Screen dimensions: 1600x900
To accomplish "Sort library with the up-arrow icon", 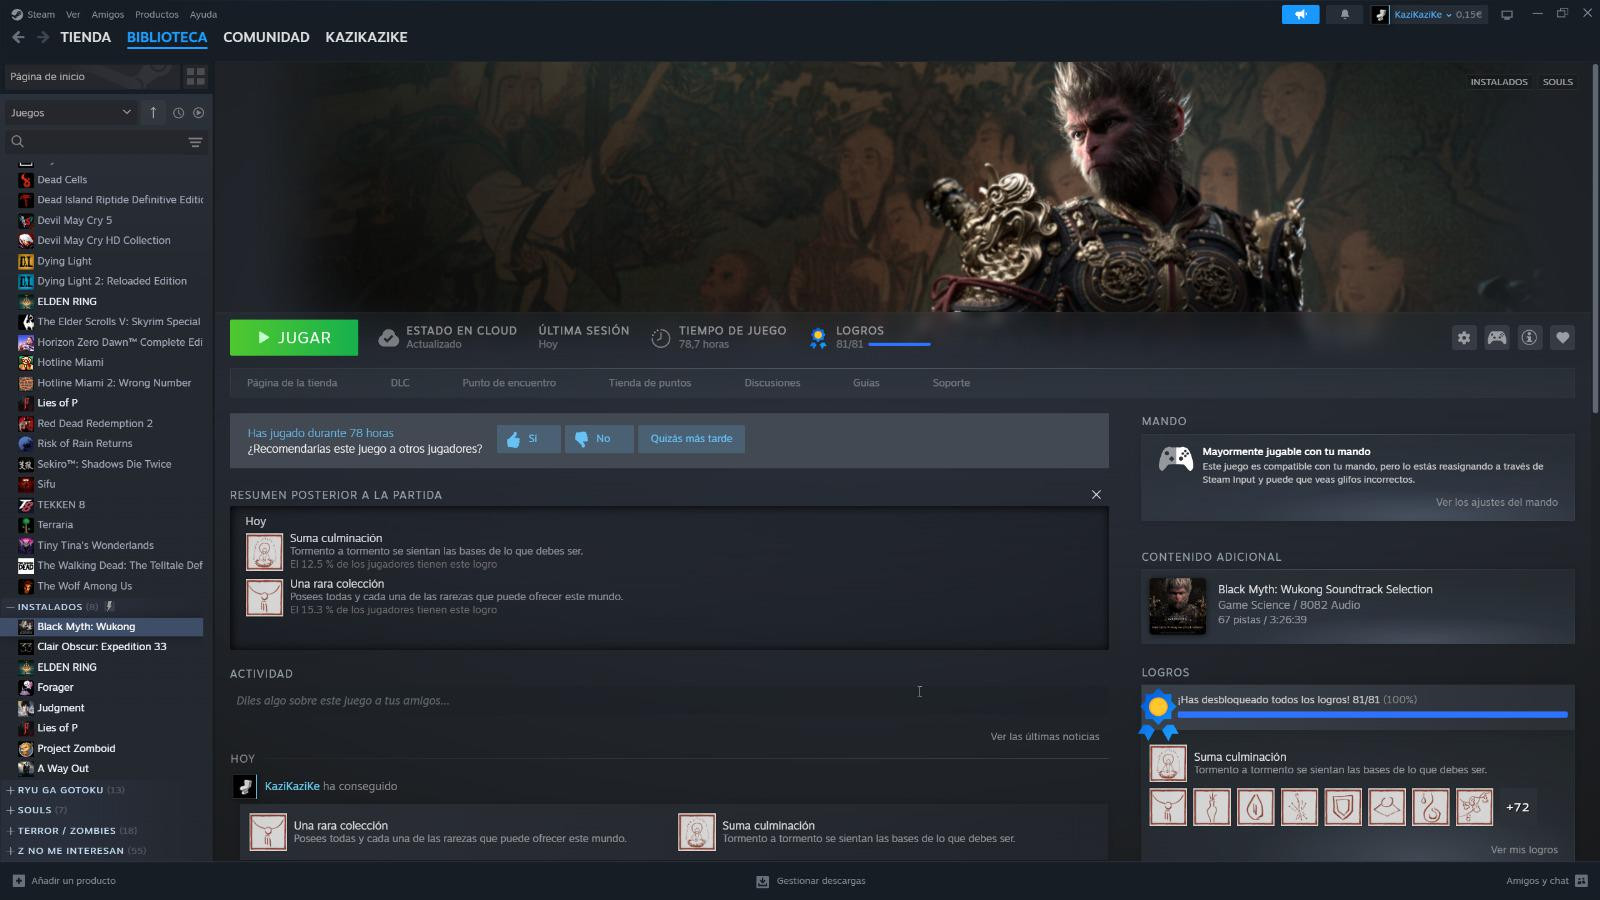I will coord(153,113).
